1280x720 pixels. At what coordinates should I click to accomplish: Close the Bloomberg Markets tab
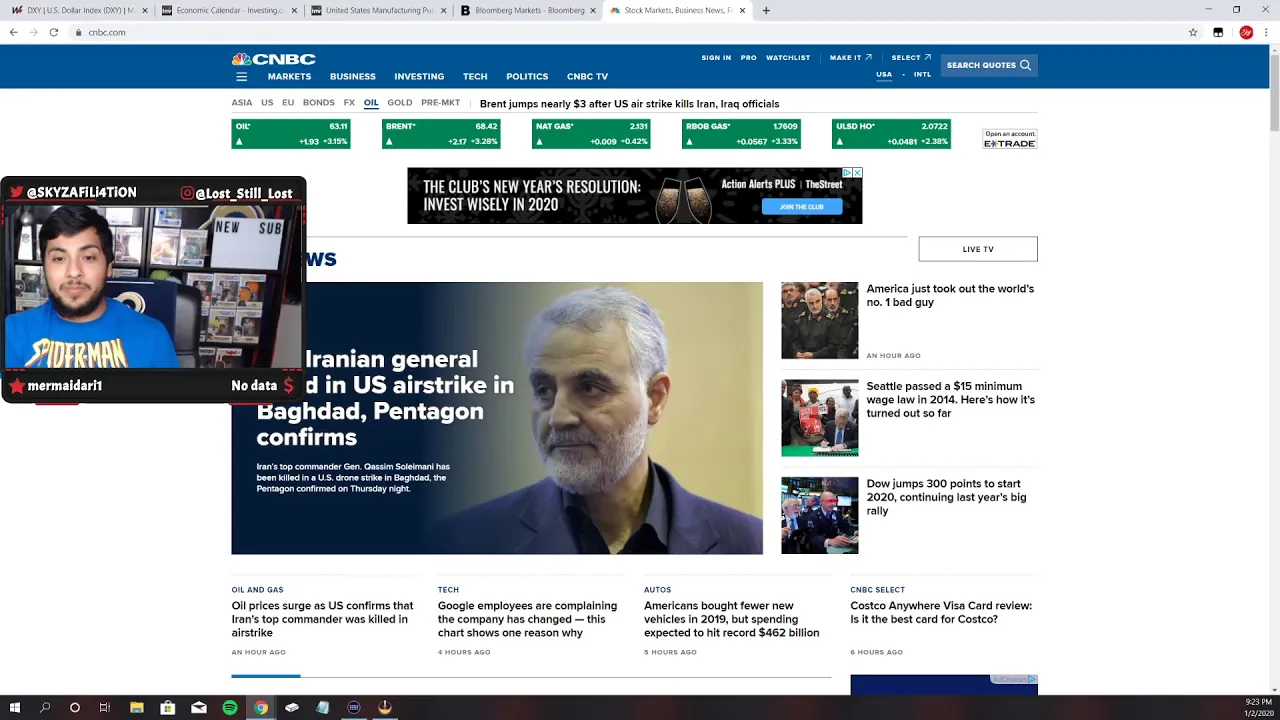[x=593, y=10]
